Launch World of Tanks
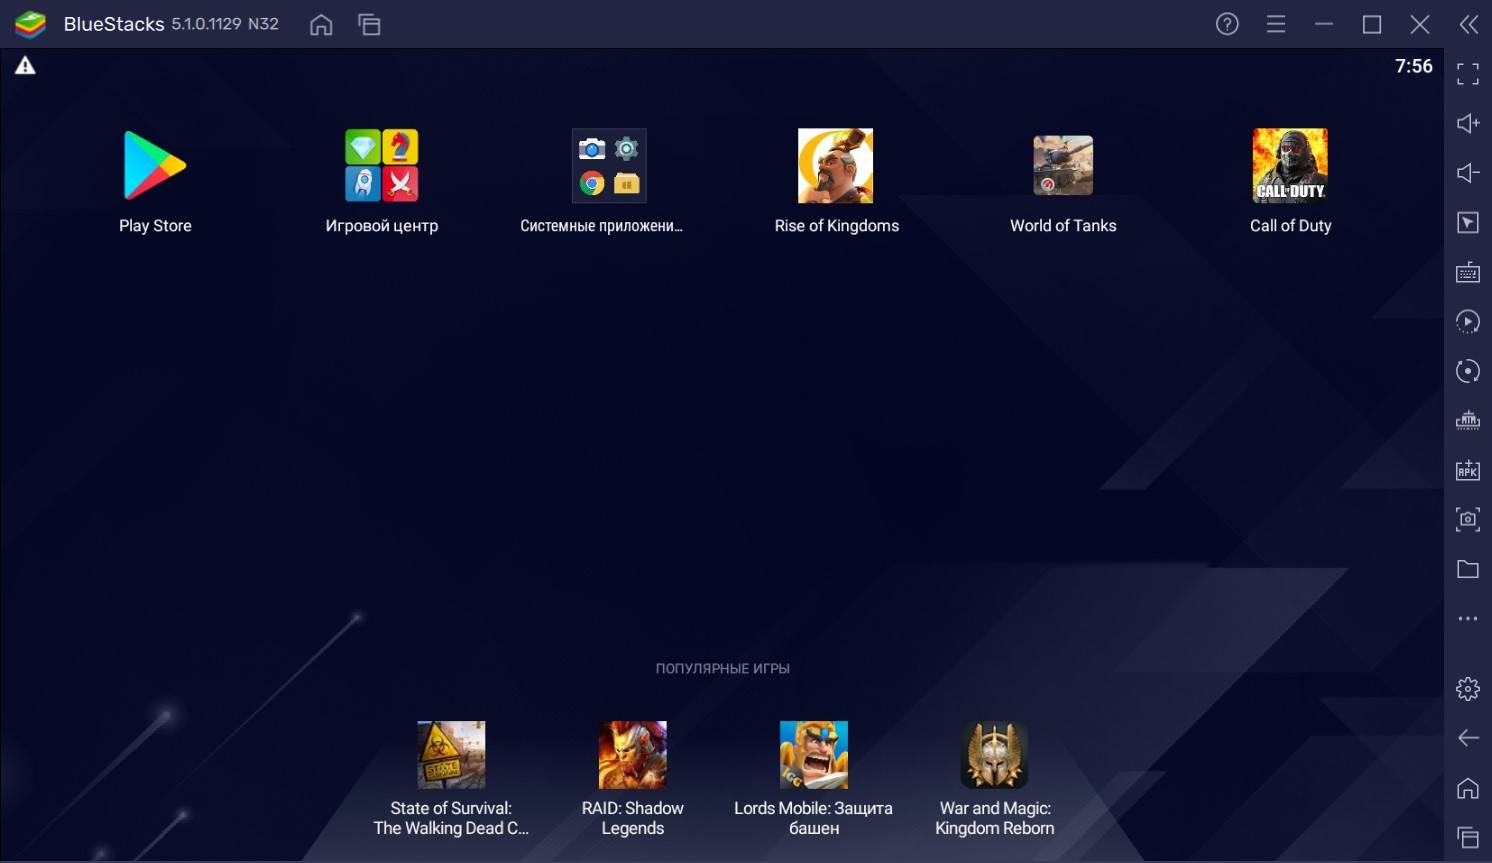1492x863 pixels. click(x=1063, y=166)
